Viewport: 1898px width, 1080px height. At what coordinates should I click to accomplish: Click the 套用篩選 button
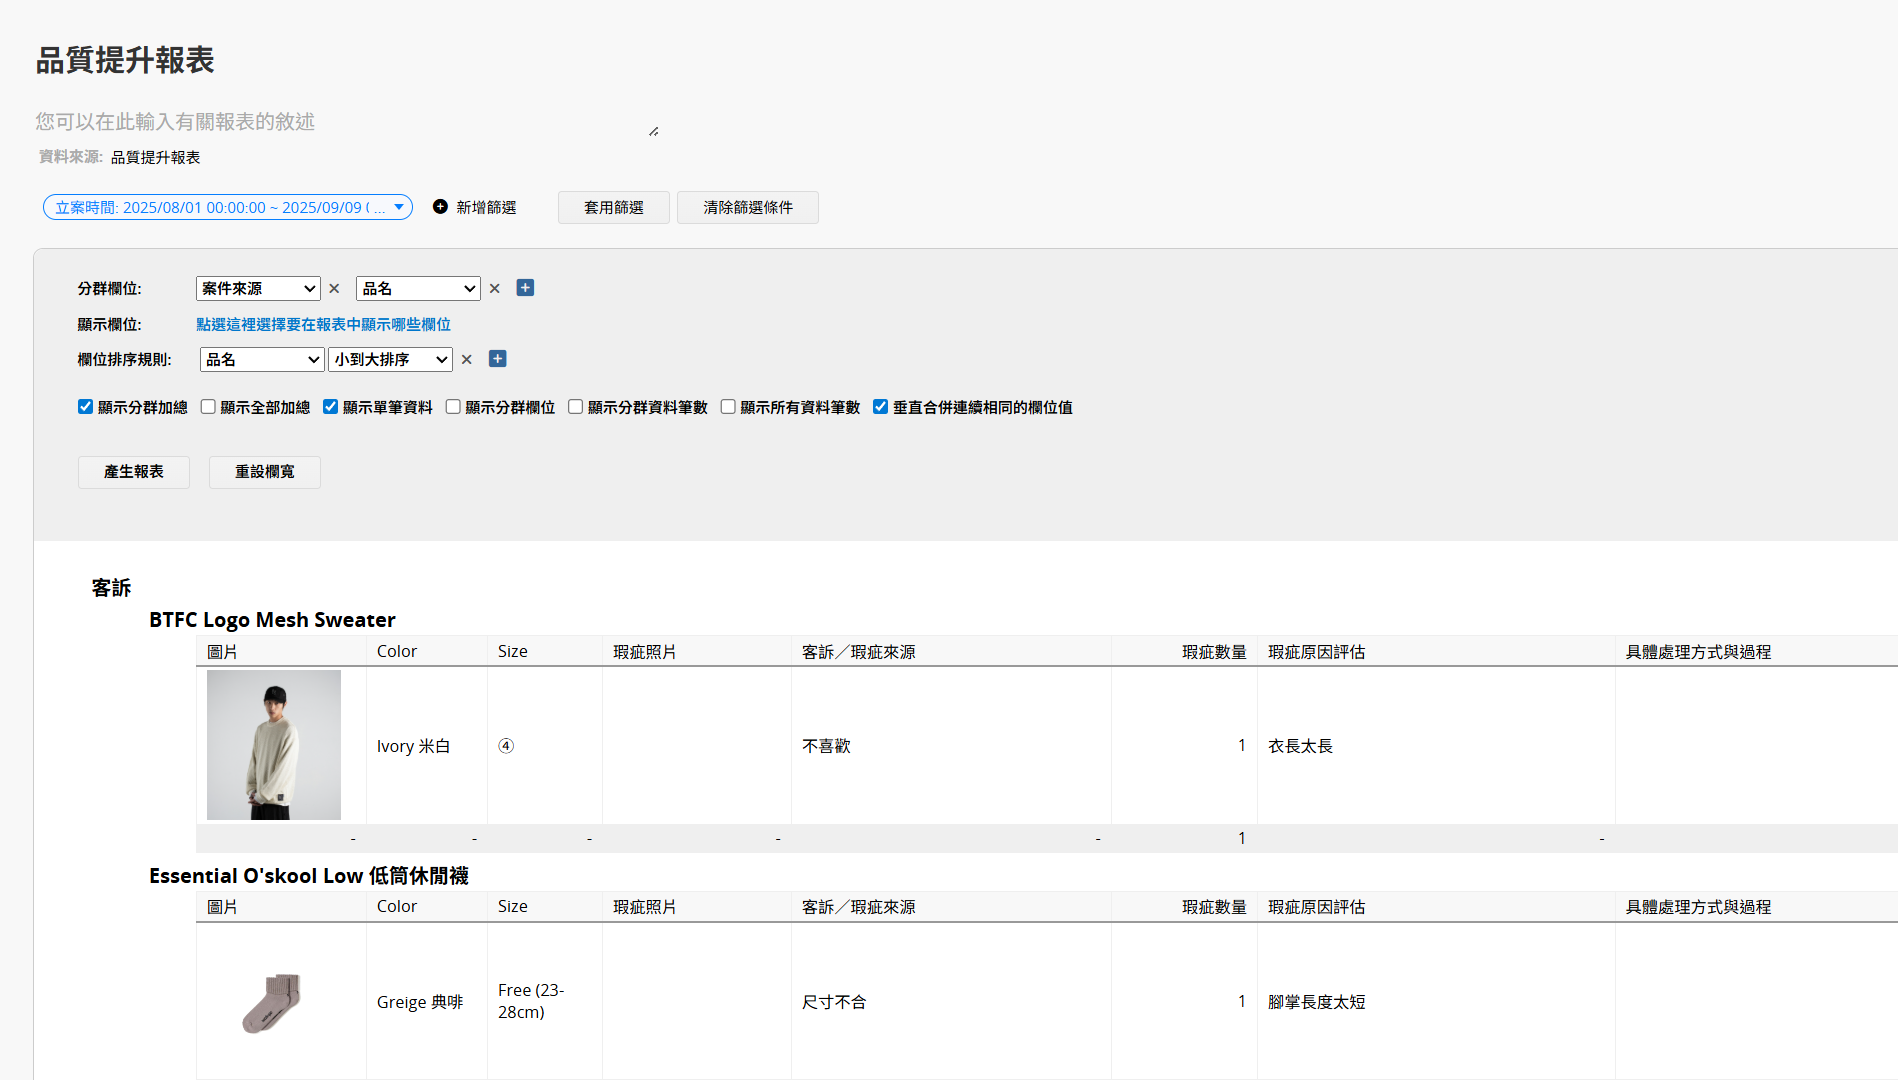[613, 208]
